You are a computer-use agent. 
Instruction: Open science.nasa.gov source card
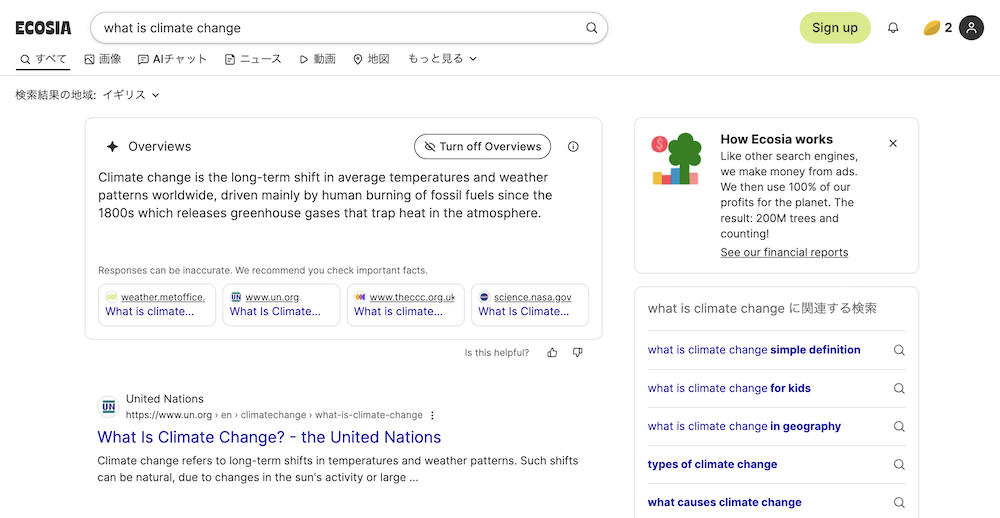click(529, 304)
